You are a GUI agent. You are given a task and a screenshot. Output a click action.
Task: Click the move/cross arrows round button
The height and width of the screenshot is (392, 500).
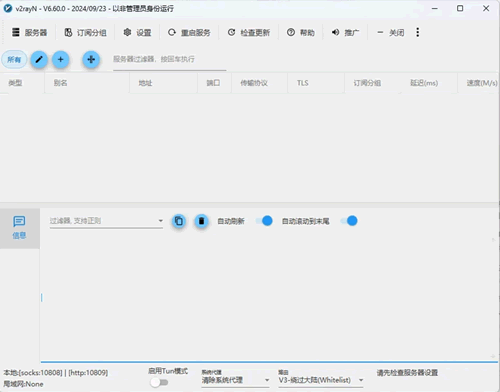tap(91, 60)
